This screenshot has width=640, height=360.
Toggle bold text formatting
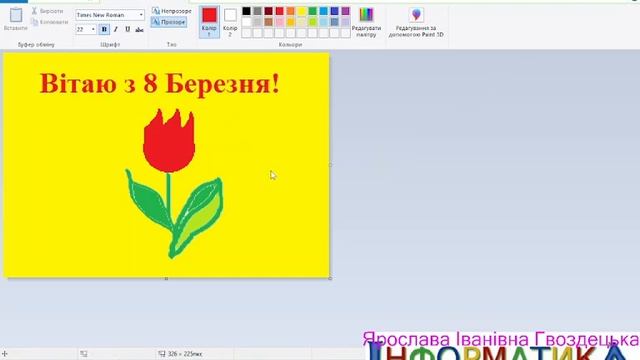pos(104,29)
